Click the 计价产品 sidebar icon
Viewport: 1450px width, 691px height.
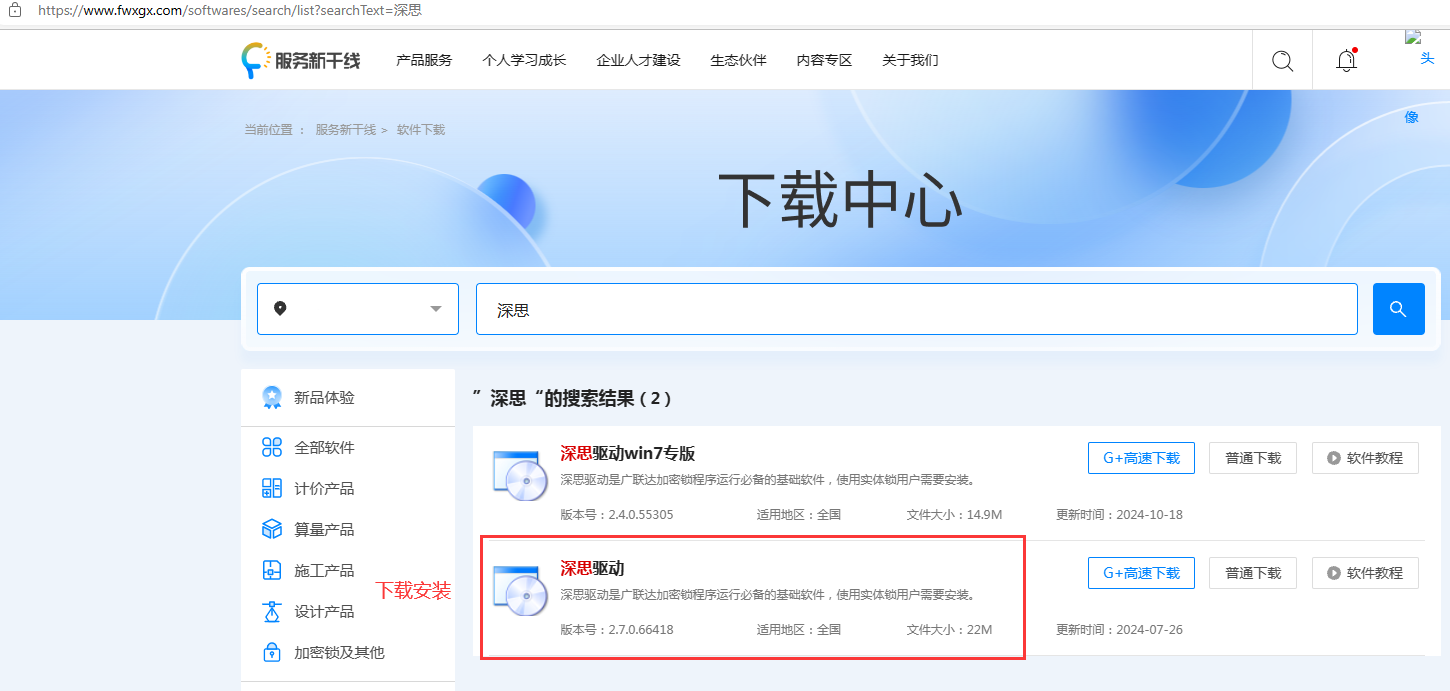[x=271, y=488]
